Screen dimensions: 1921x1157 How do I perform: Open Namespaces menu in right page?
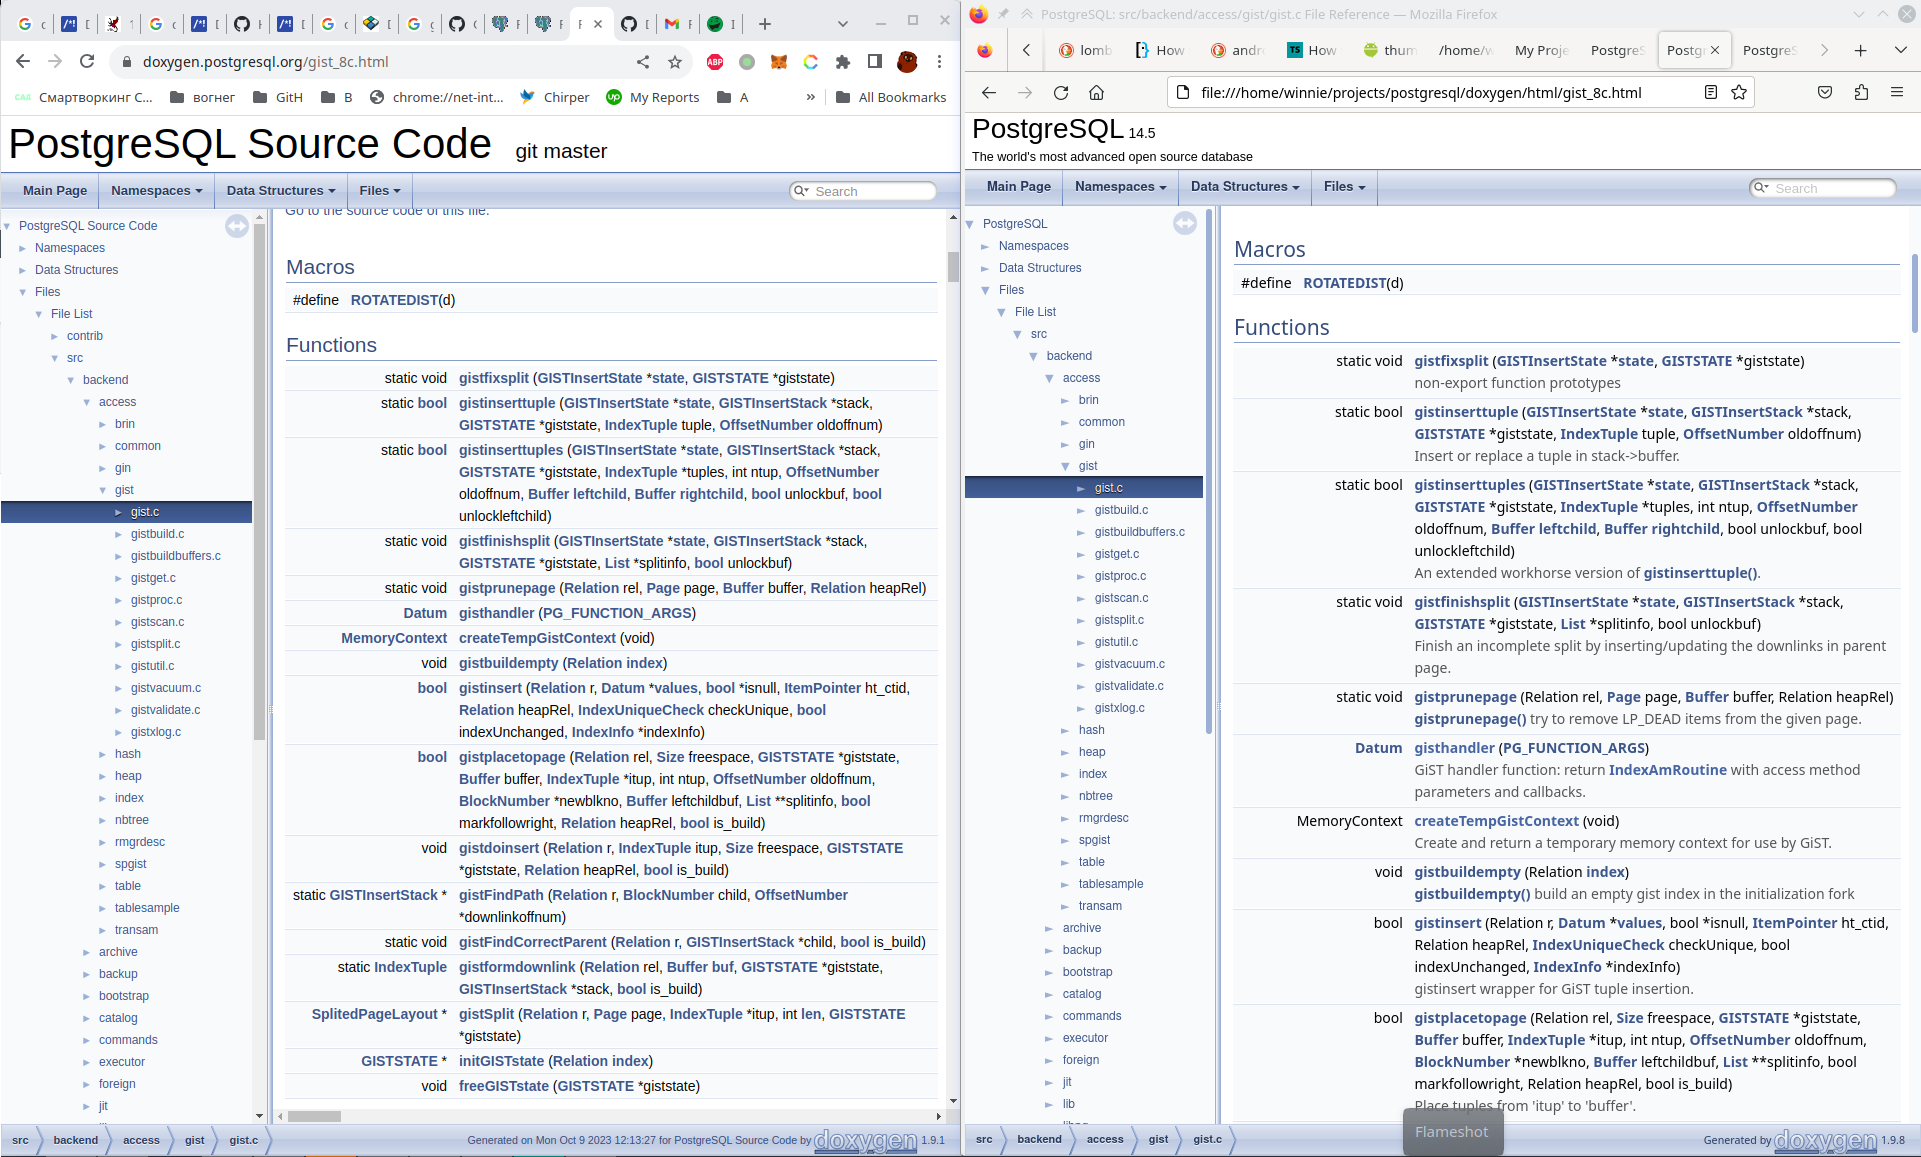(x=1120, y=187)
